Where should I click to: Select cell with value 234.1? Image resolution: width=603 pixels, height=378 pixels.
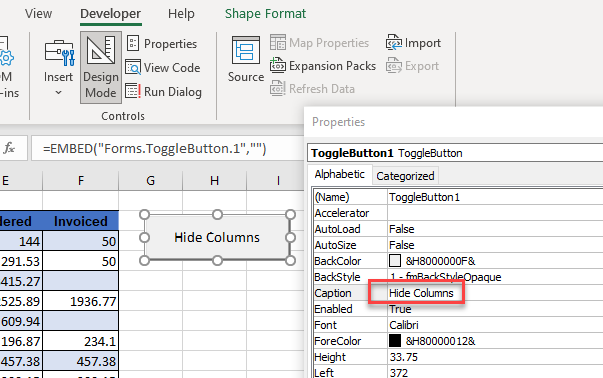(x=81, y=341)
